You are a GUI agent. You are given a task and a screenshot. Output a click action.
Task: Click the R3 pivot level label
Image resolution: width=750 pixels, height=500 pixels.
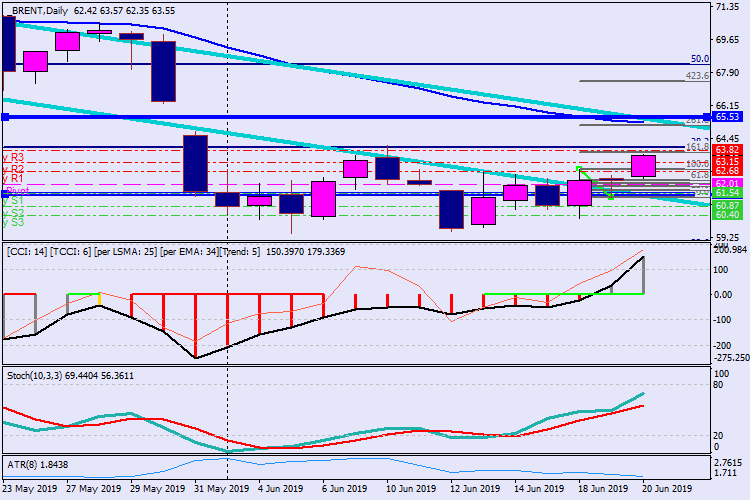[14, 158]
